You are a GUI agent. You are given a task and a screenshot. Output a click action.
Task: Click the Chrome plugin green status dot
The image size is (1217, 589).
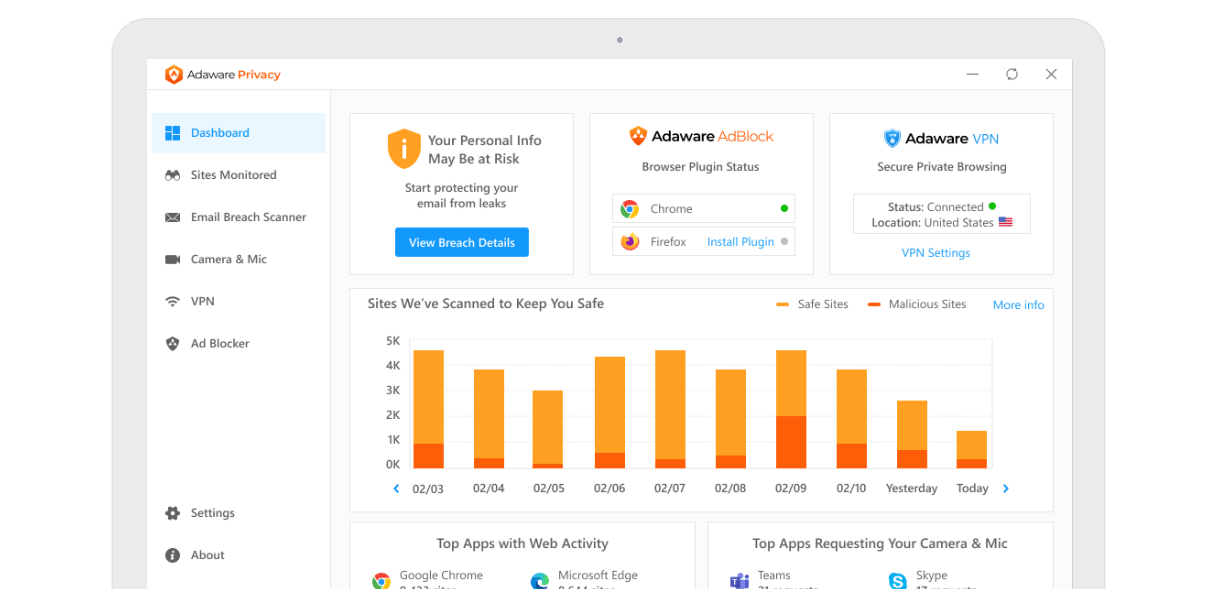784,209
